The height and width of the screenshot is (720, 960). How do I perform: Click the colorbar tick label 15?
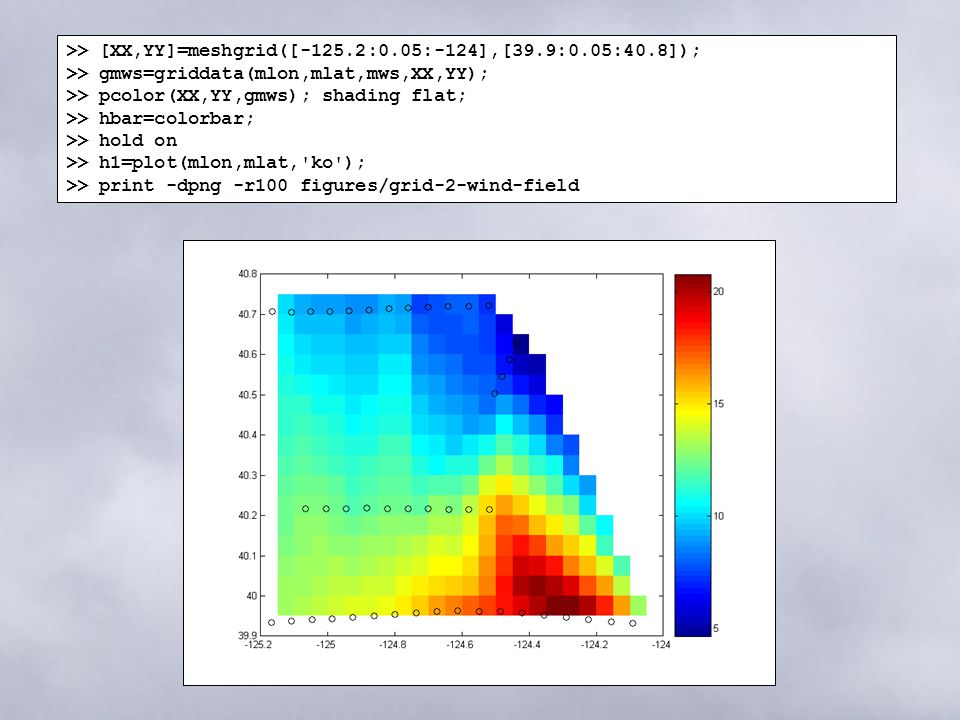tap(719, 404)
